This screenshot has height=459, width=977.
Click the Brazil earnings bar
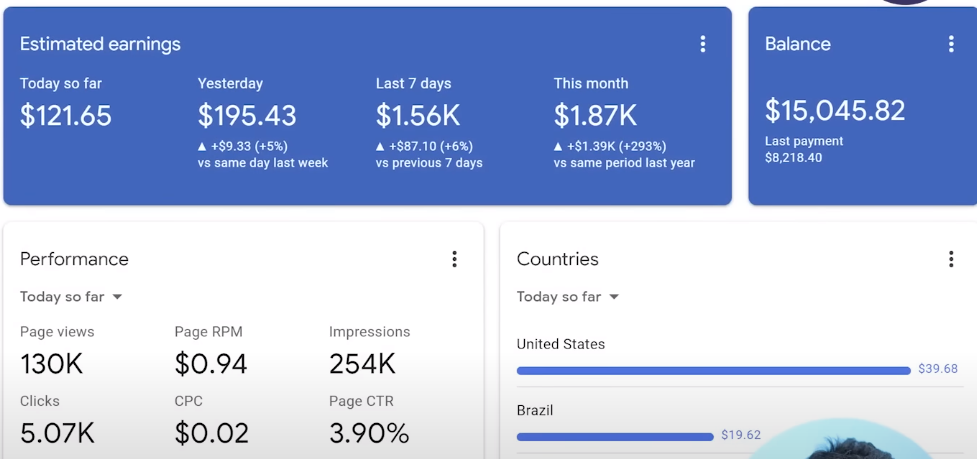tap(615, 437)
